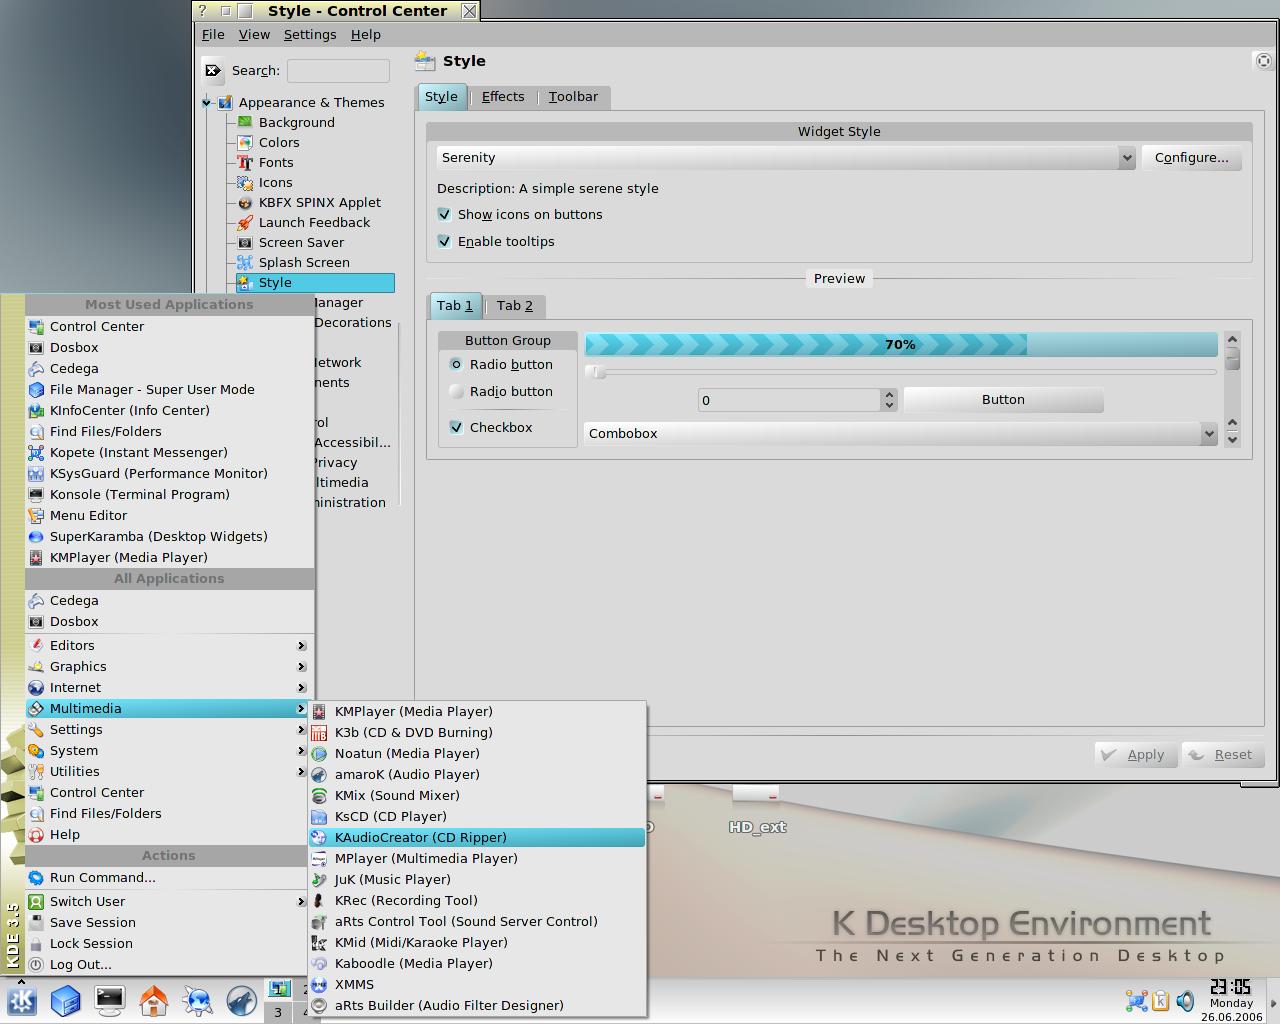
Task: Click the Klipper clipboard tray icon
Action: [1161, 1001]
